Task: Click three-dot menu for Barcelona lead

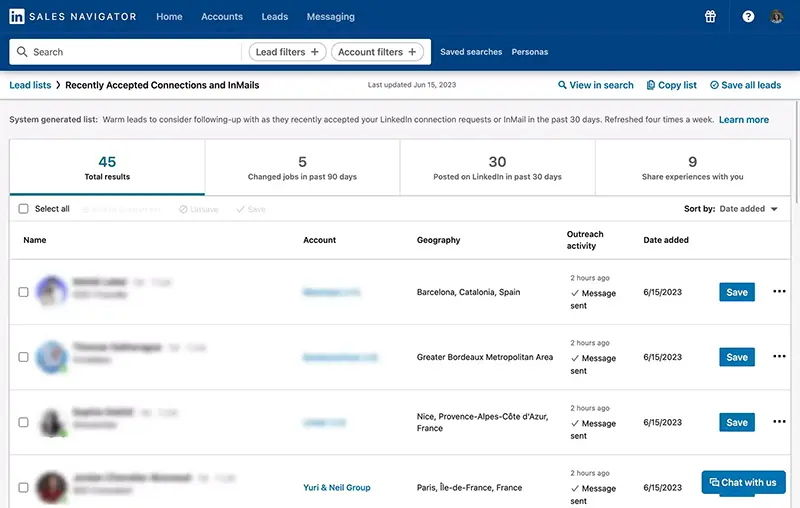Action: 779,291
